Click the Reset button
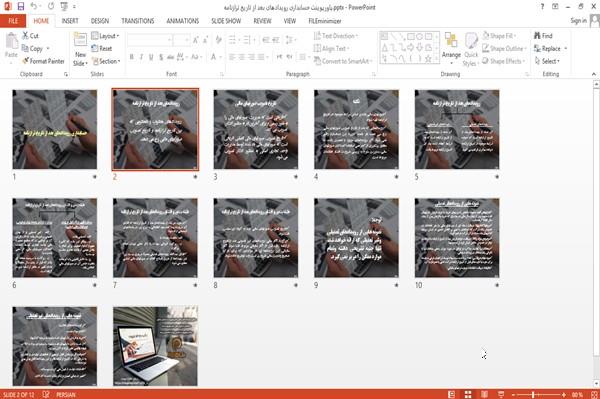This screenshot has width=600, height=399. 102,49
